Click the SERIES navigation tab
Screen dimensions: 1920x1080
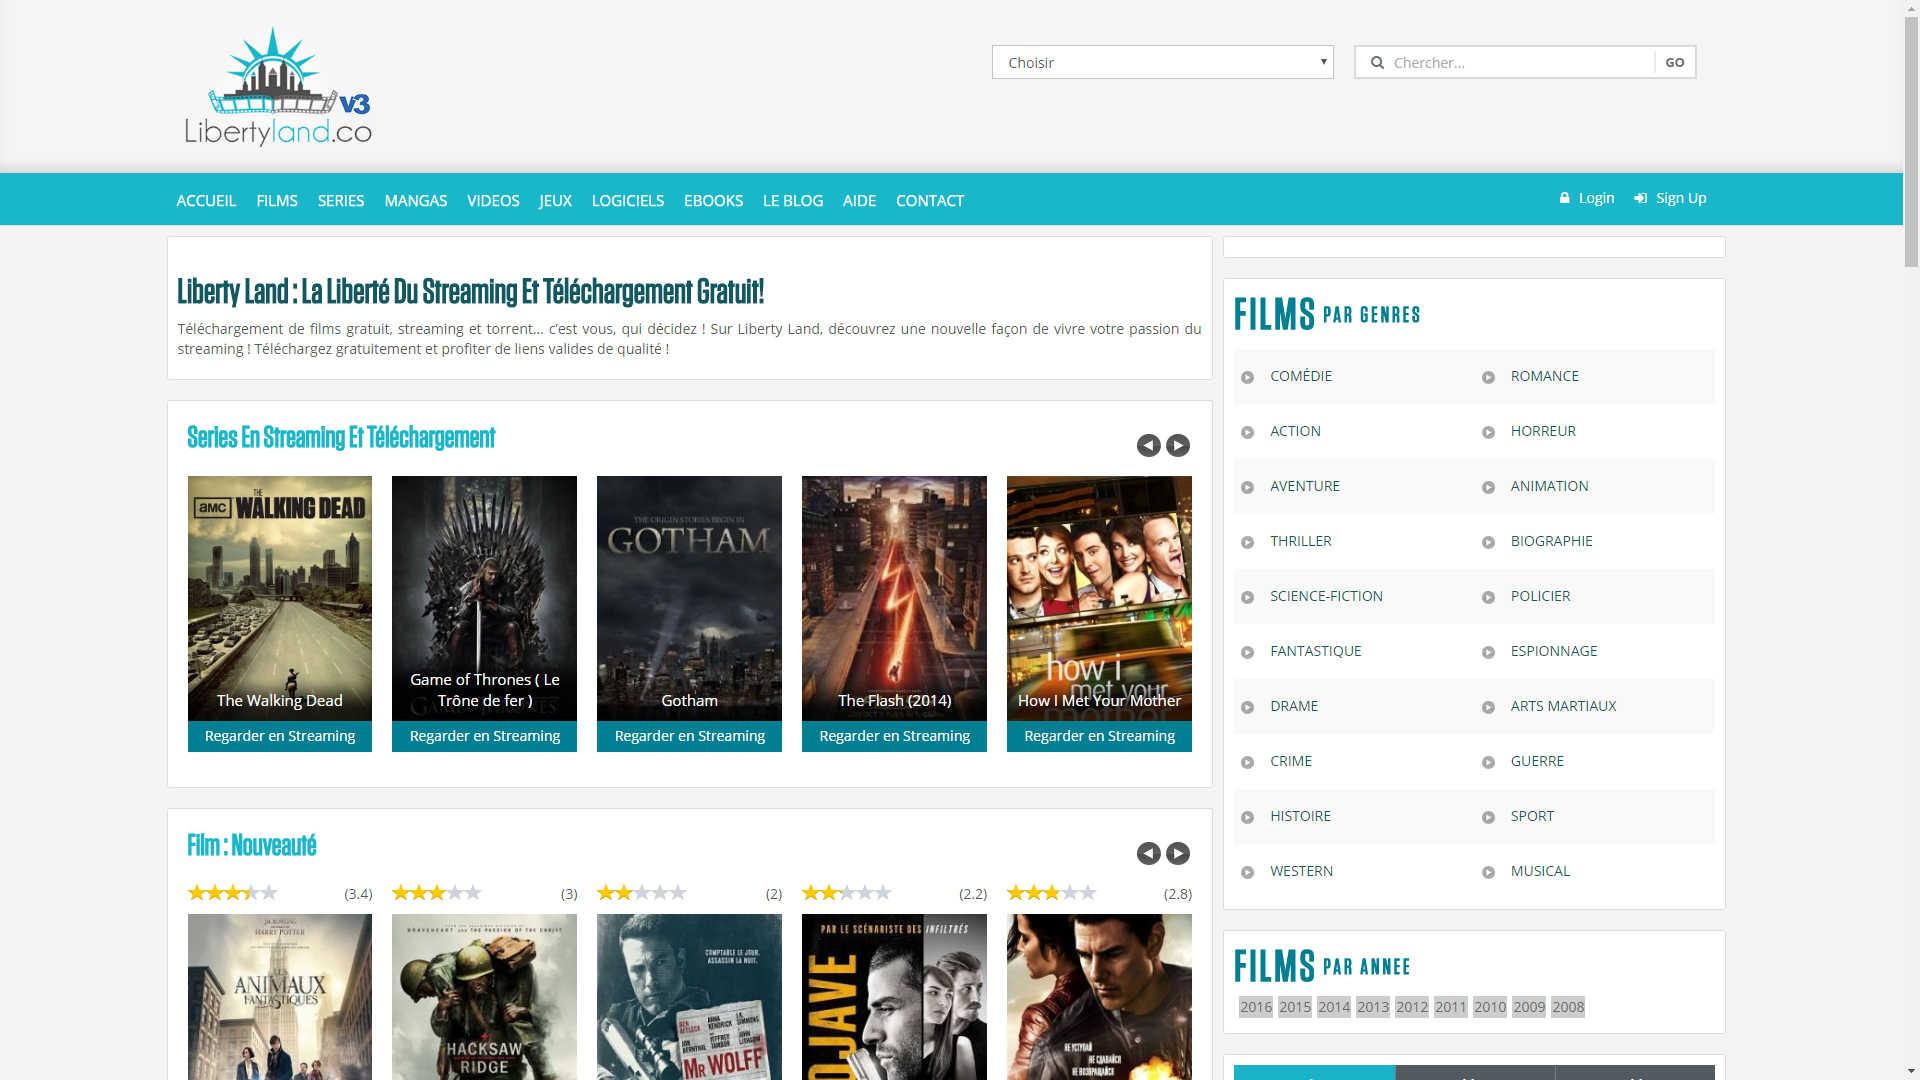tap(340, 200)
